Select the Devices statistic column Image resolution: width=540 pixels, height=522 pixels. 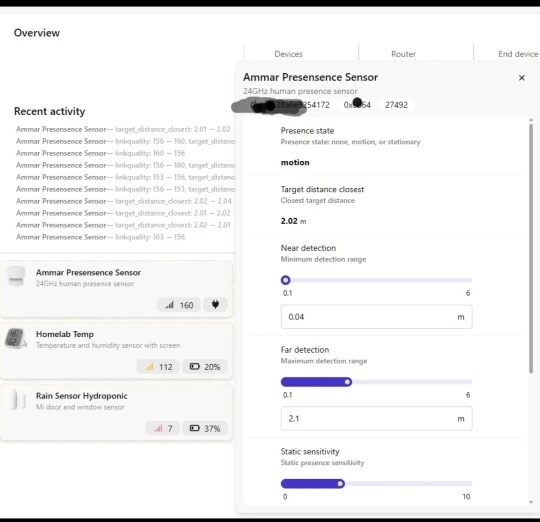pyautogui.click(x=289, y=54)
